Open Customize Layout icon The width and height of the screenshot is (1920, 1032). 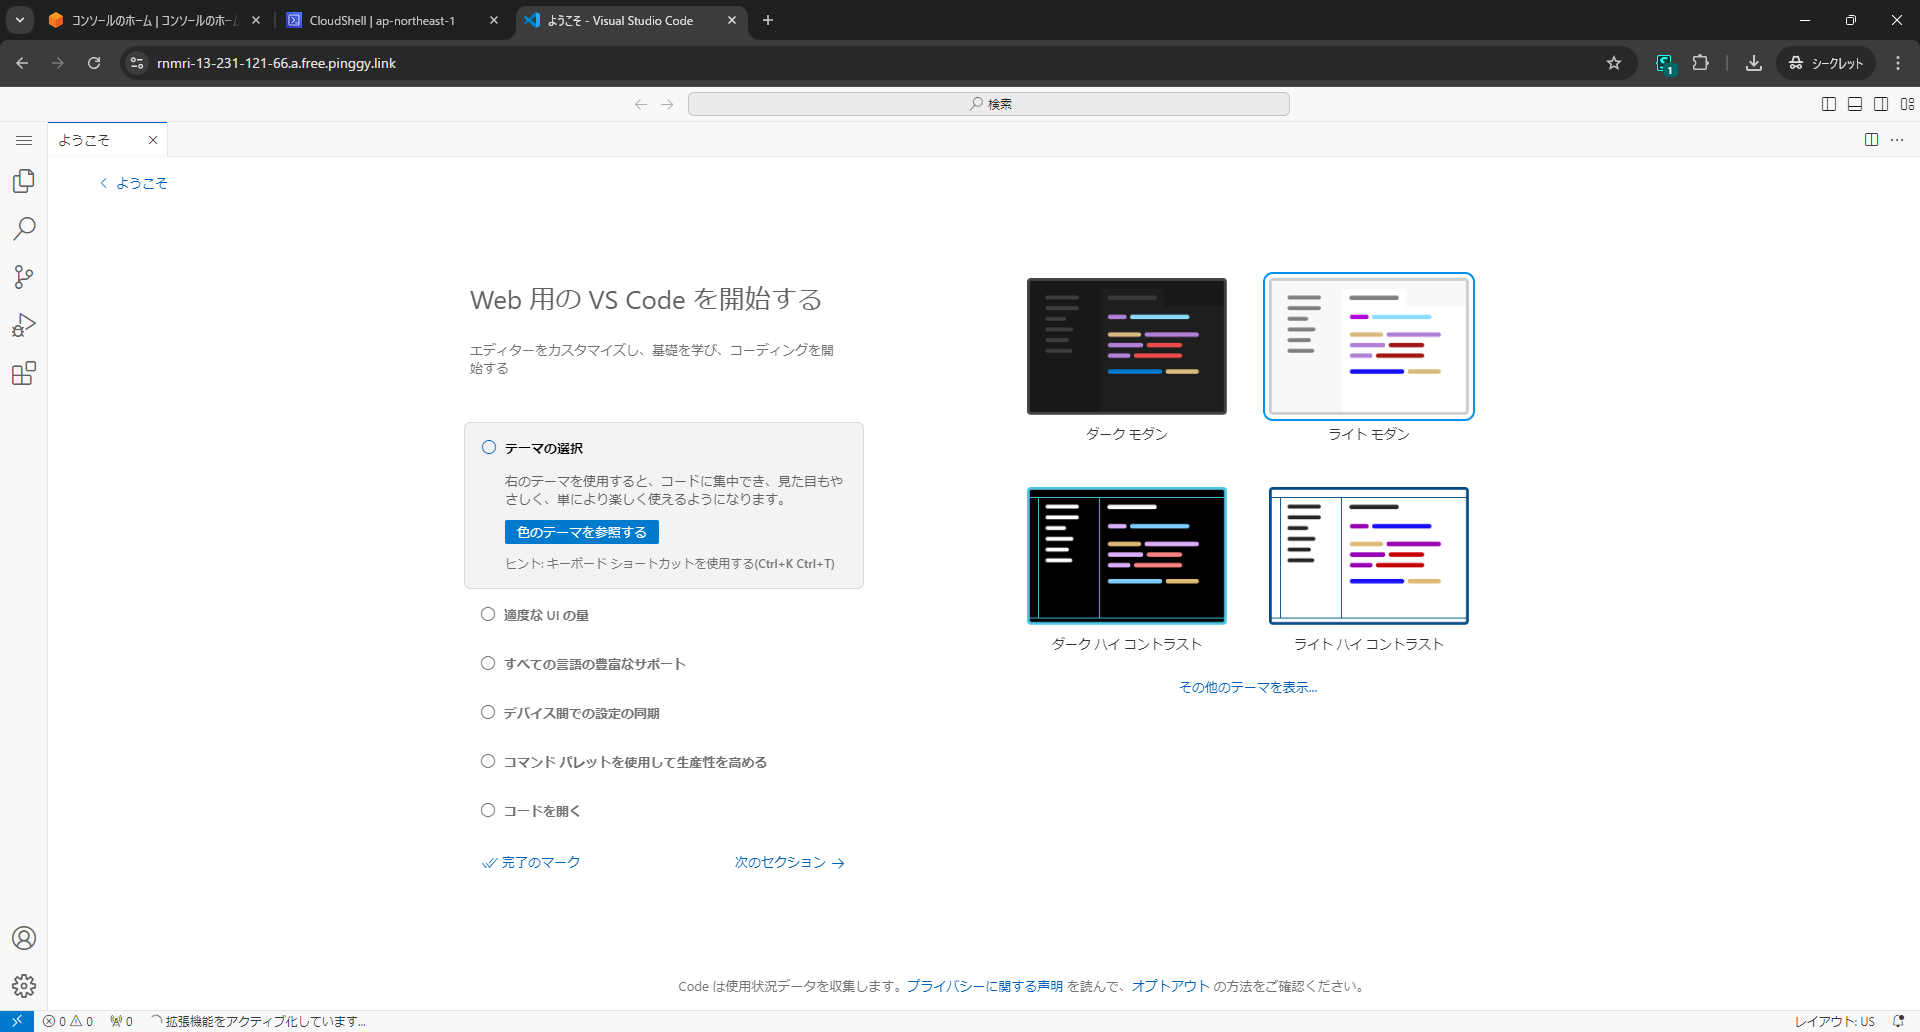click(x=1907, y=104)
